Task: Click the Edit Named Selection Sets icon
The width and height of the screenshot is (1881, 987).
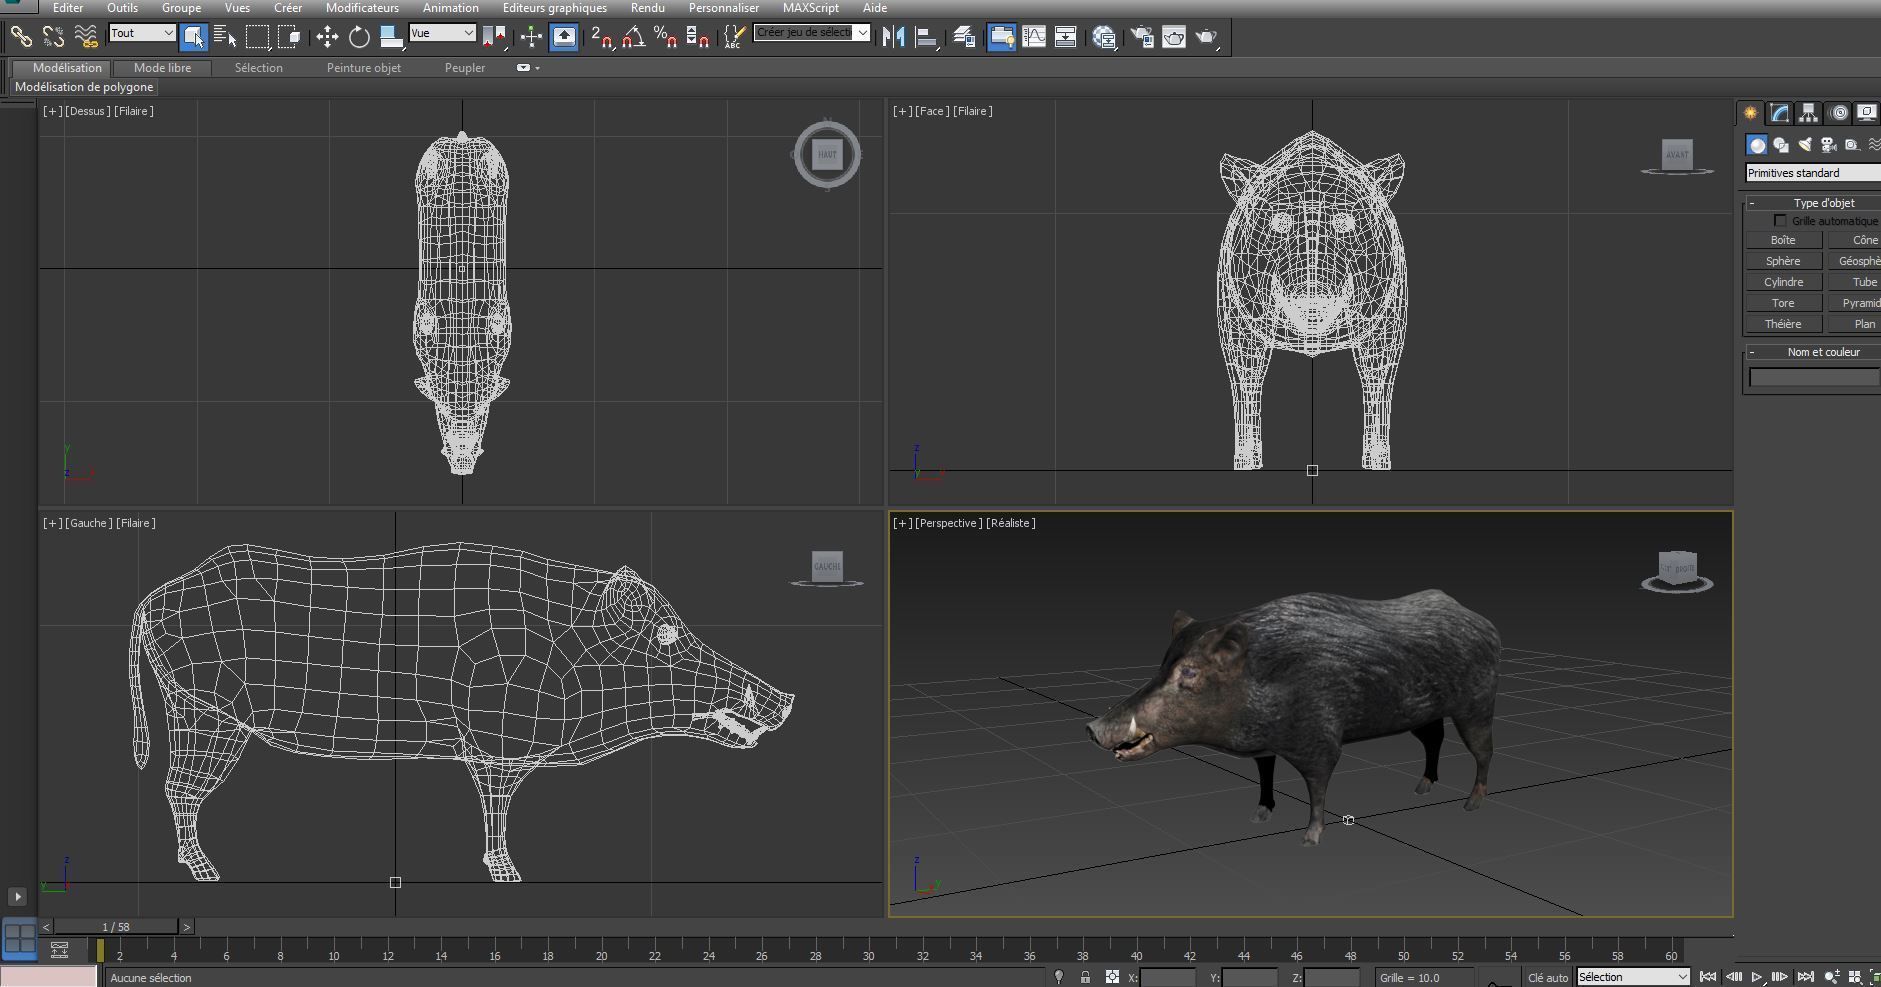Action: pyautogui.click(x=734, y=37)
